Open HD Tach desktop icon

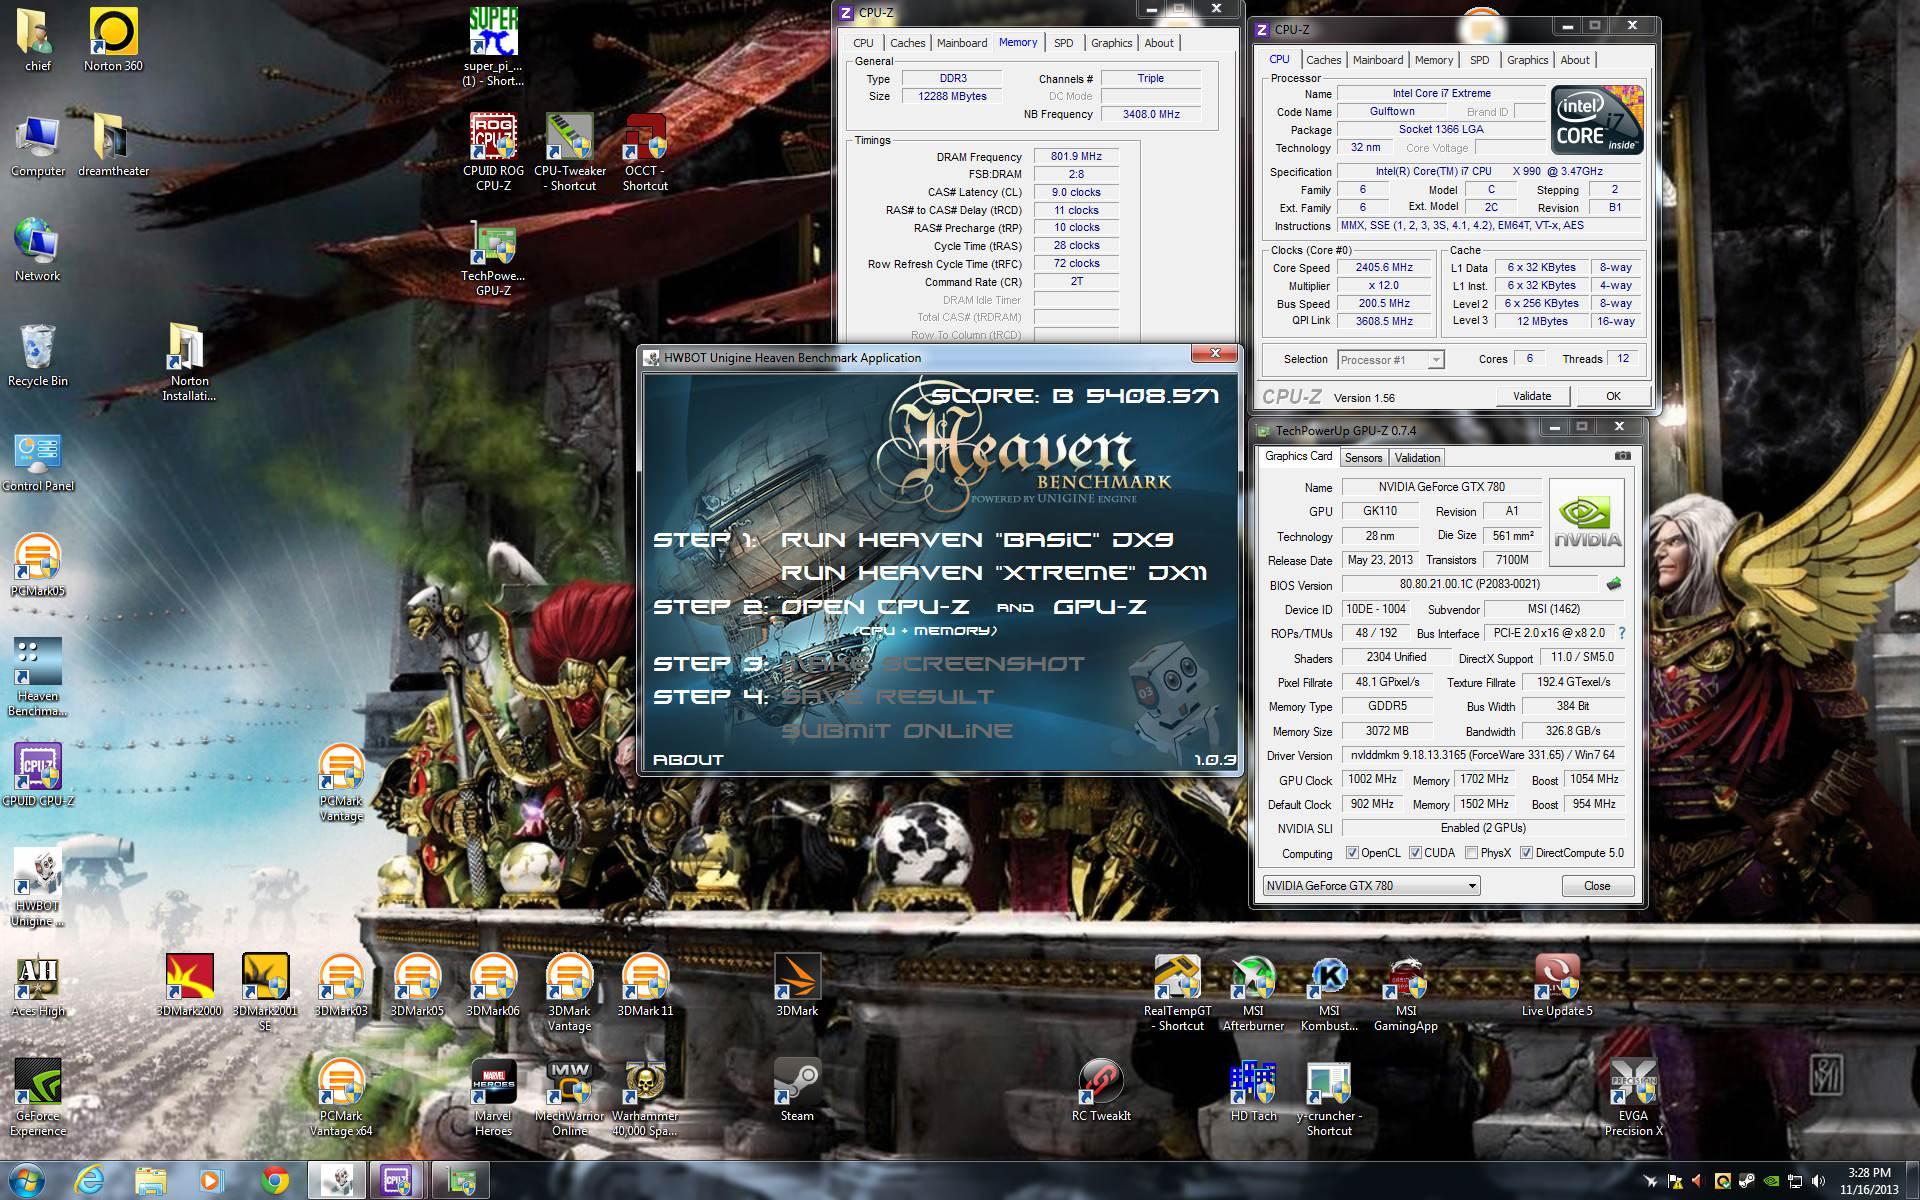point(1253,1090)
